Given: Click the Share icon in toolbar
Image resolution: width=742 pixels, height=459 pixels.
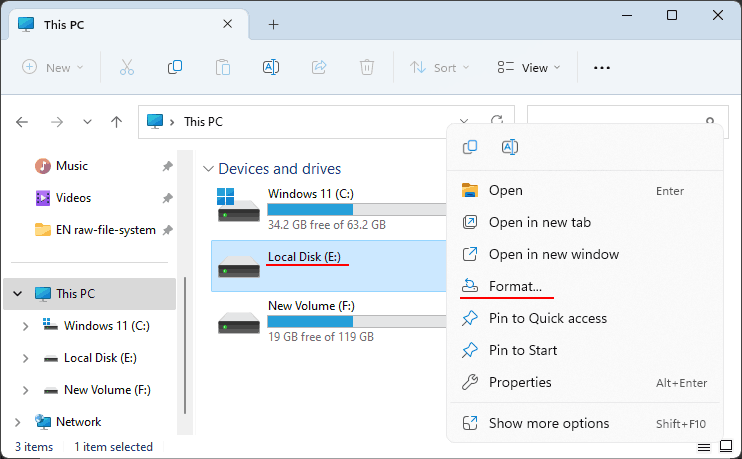Looking at the screenshot, I should coord(319,67).
